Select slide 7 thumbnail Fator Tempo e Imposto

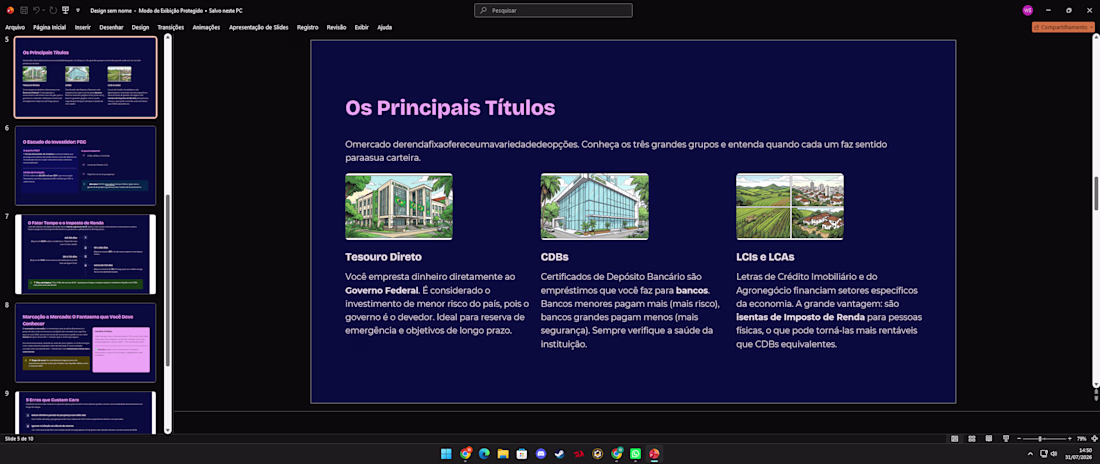[x=86, y=254]
